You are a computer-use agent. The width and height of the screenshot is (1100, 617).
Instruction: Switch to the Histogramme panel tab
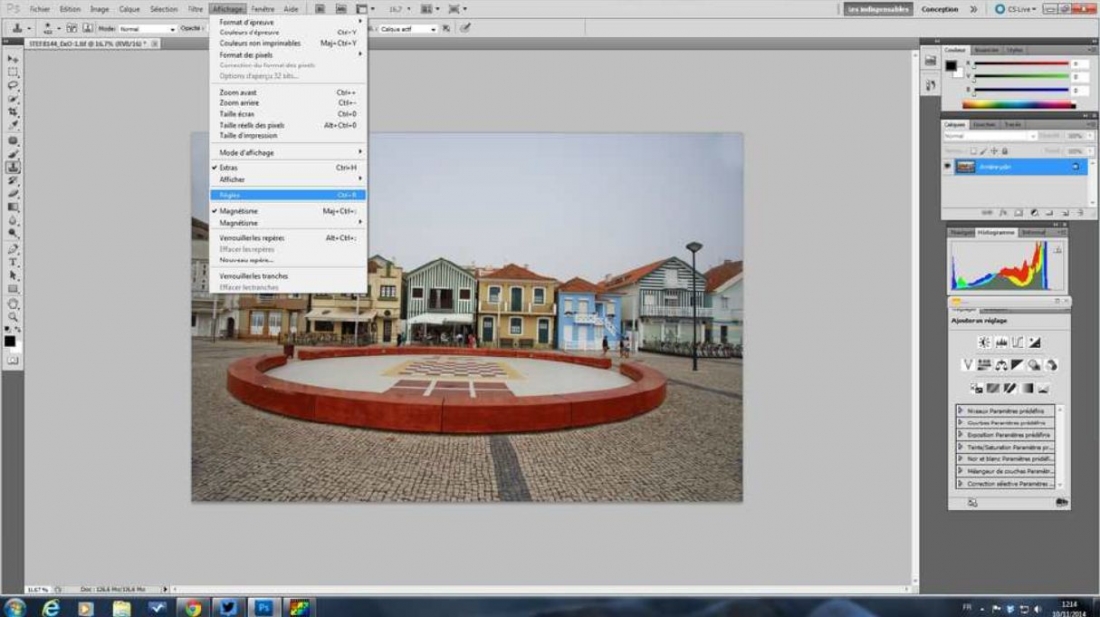(995, 232)
